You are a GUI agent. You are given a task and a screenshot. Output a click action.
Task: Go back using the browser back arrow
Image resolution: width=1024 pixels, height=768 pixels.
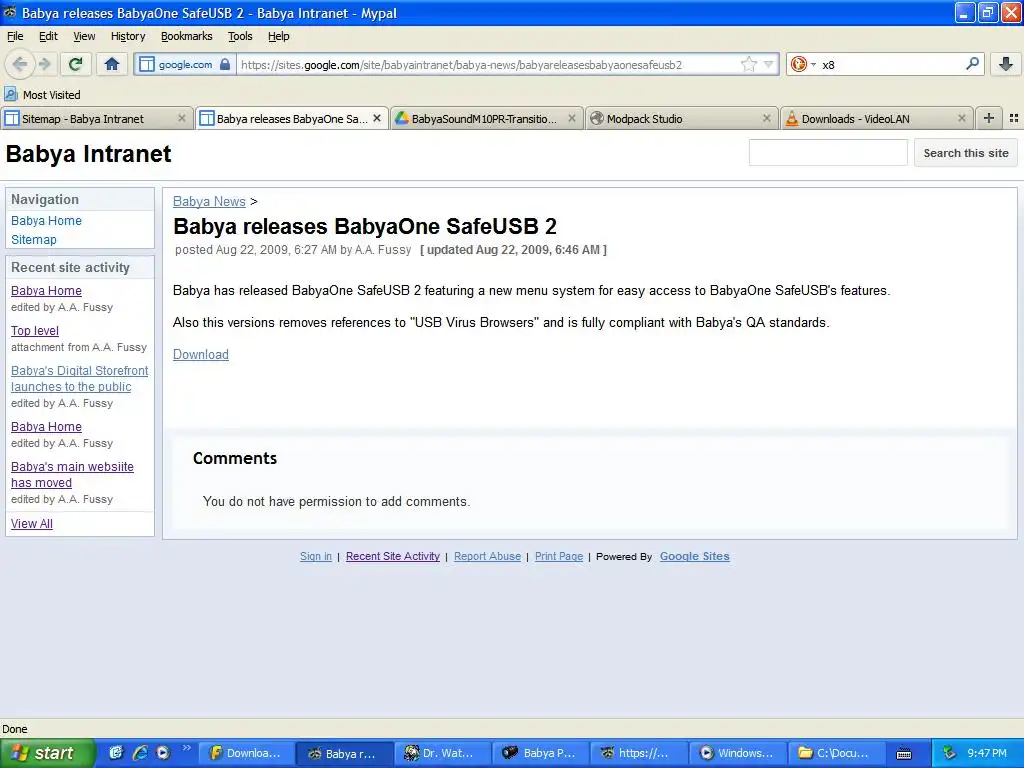coord(20,64)
